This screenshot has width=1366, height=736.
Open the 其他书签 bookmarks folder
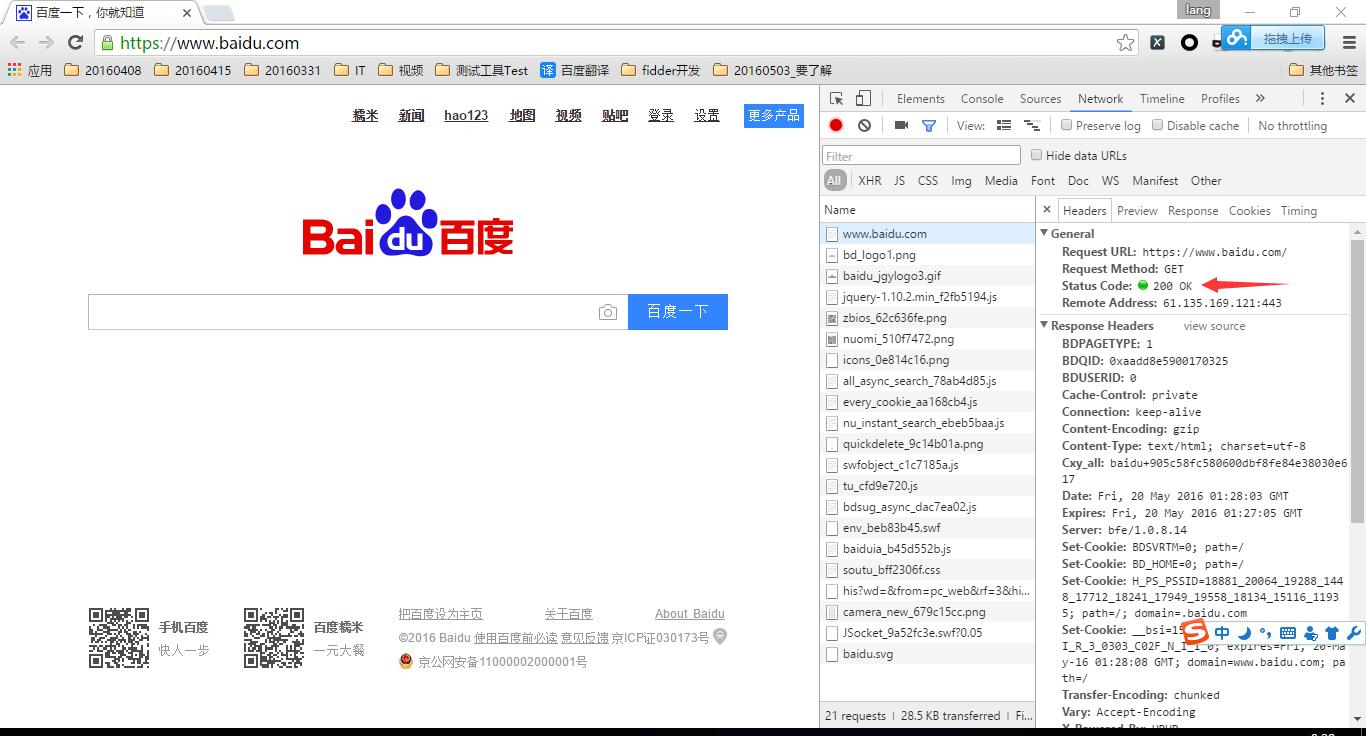click(1324, 70)
